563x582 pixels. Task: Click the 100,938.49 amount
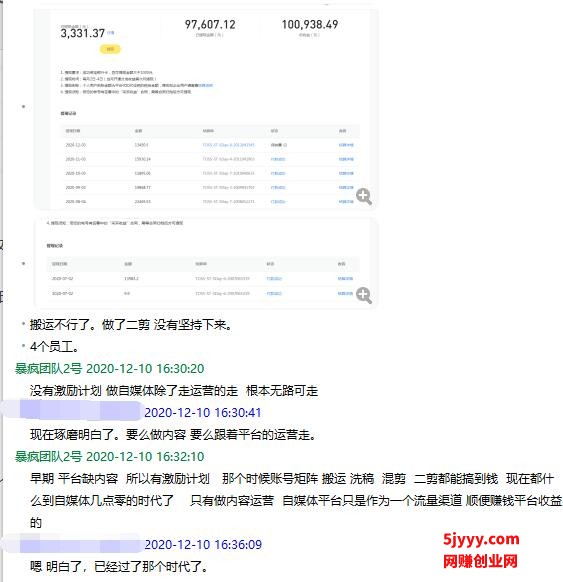(x=310, y=24)
